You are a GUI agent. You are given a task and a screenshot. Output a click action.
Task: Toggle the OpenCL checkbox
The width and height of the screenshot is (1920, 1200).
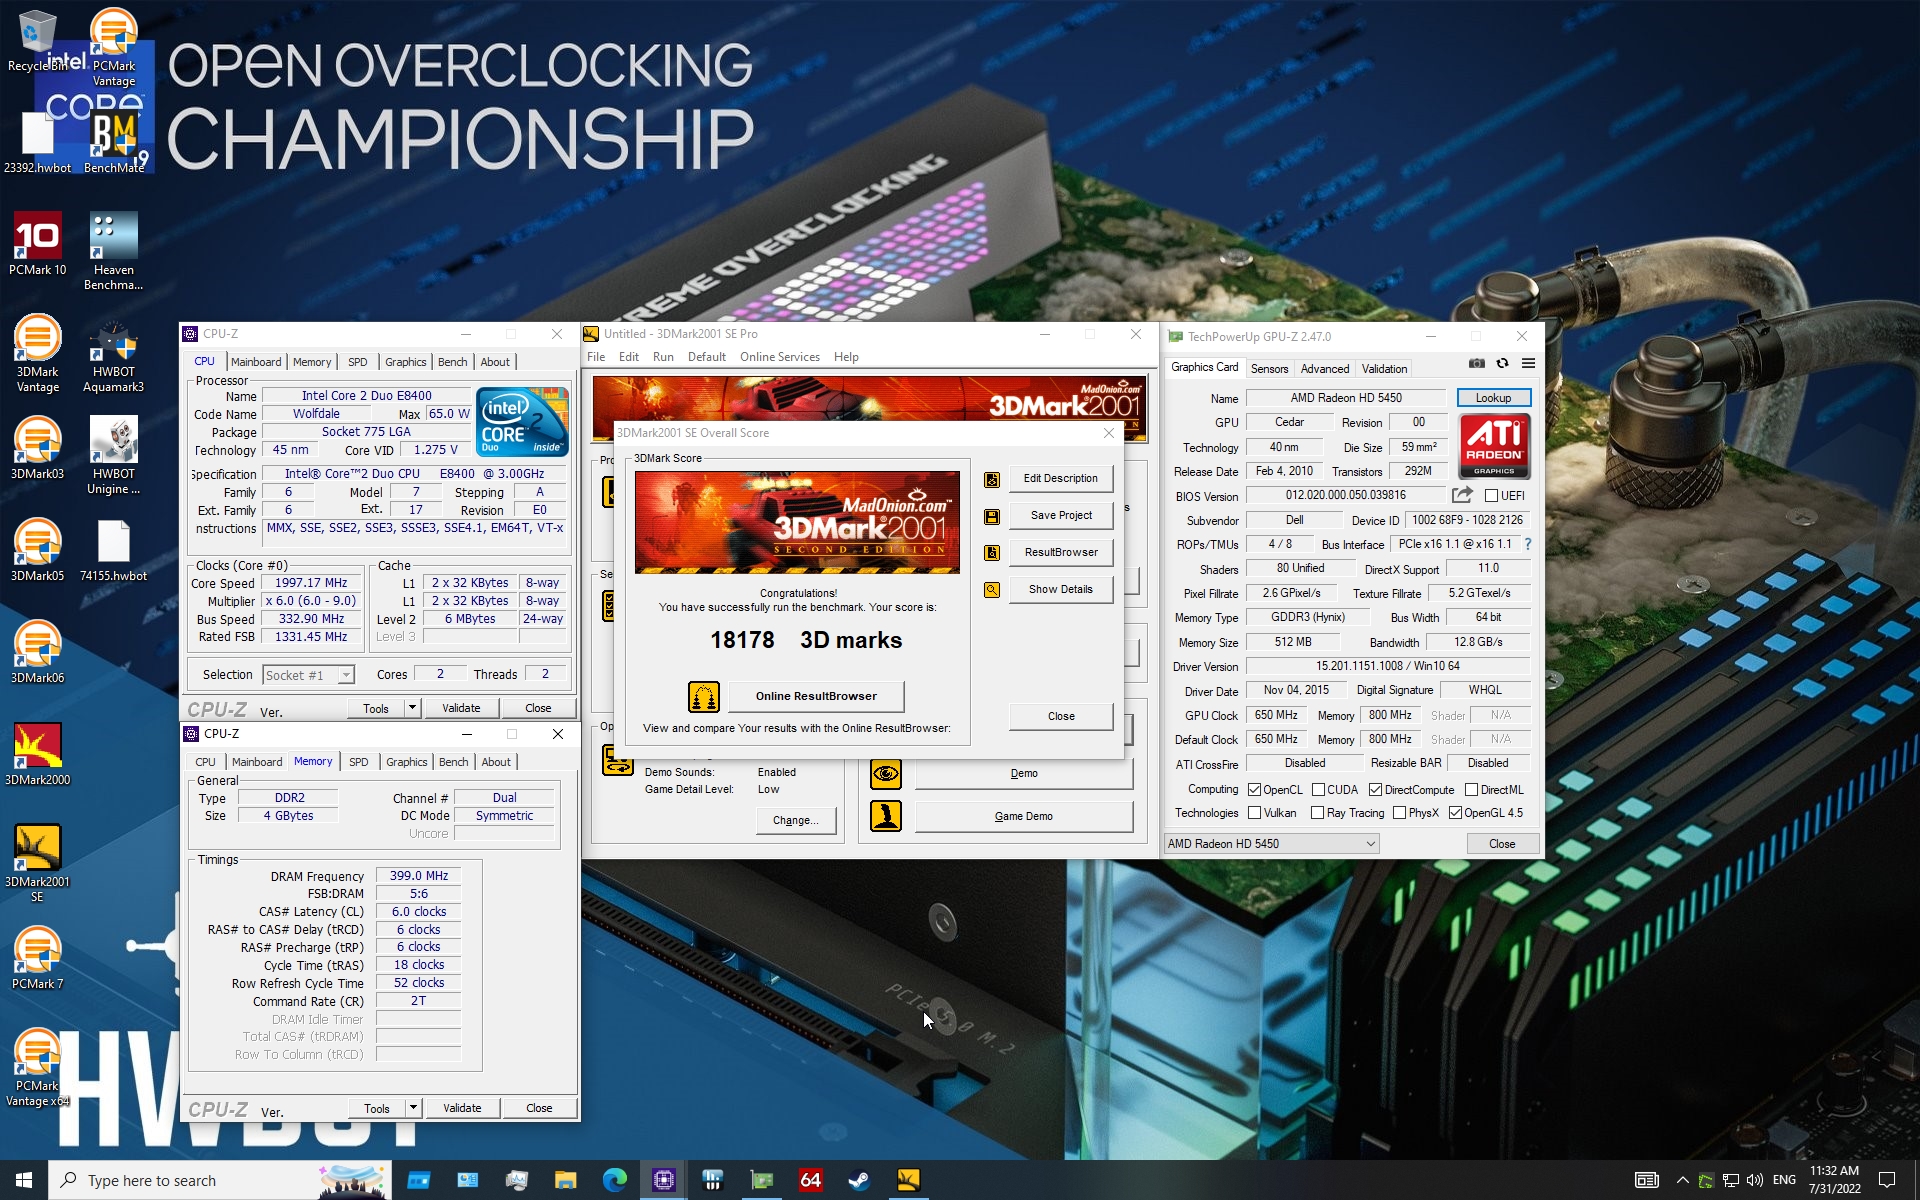pos(1254,790)
